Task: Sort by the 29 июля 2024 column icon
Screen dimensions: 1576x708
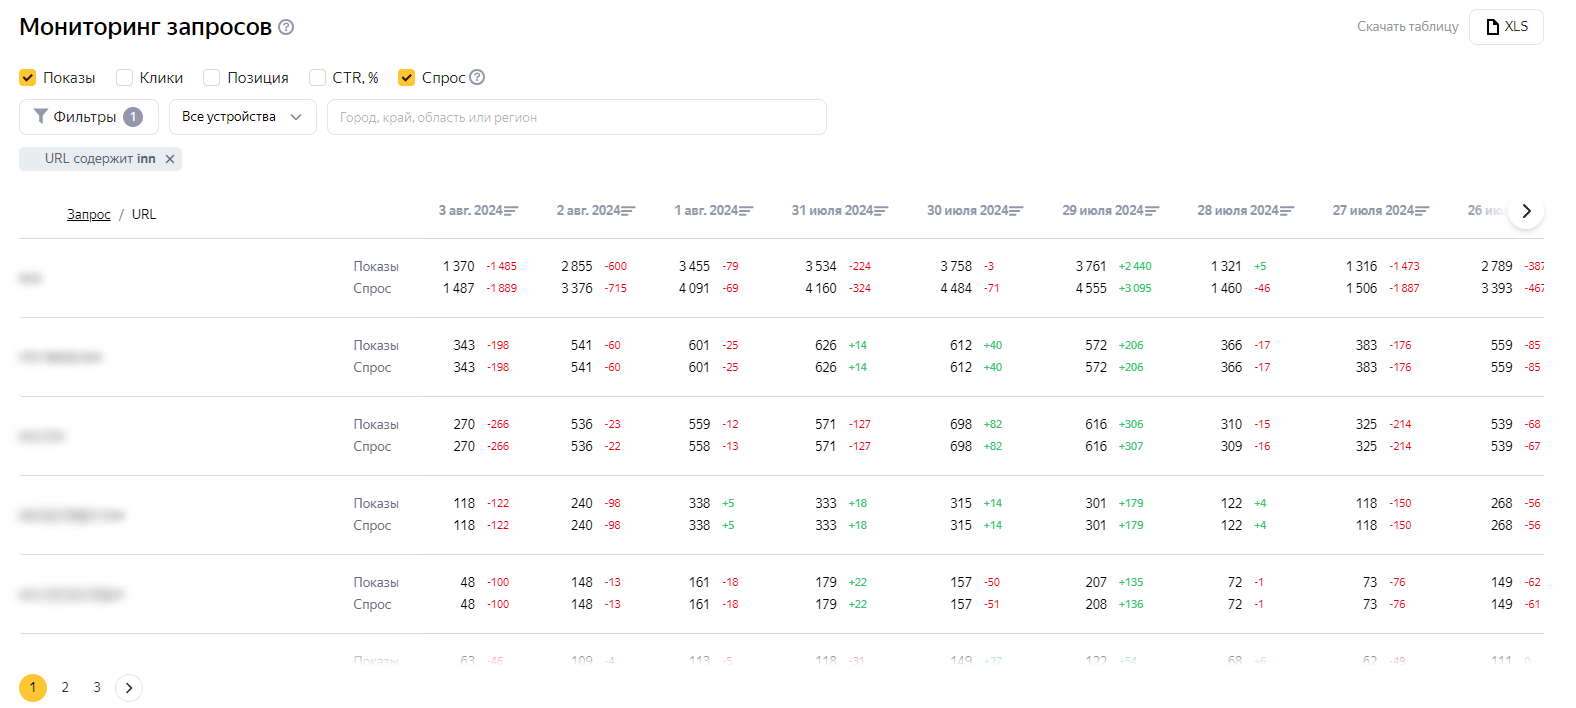Action: coord(1152,211)
